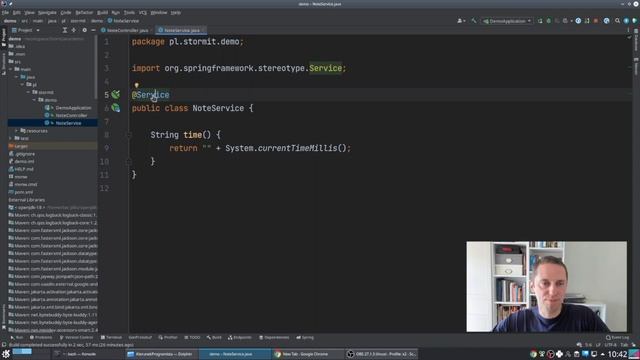Expand the test folder
640x360 pixels.
(11, 138)
